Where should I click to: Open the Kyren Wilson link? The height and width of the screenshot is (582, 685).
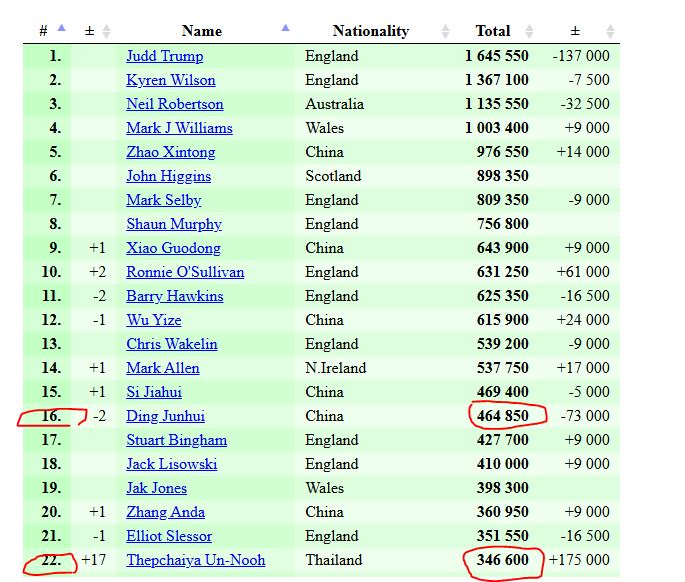point(171,80)
